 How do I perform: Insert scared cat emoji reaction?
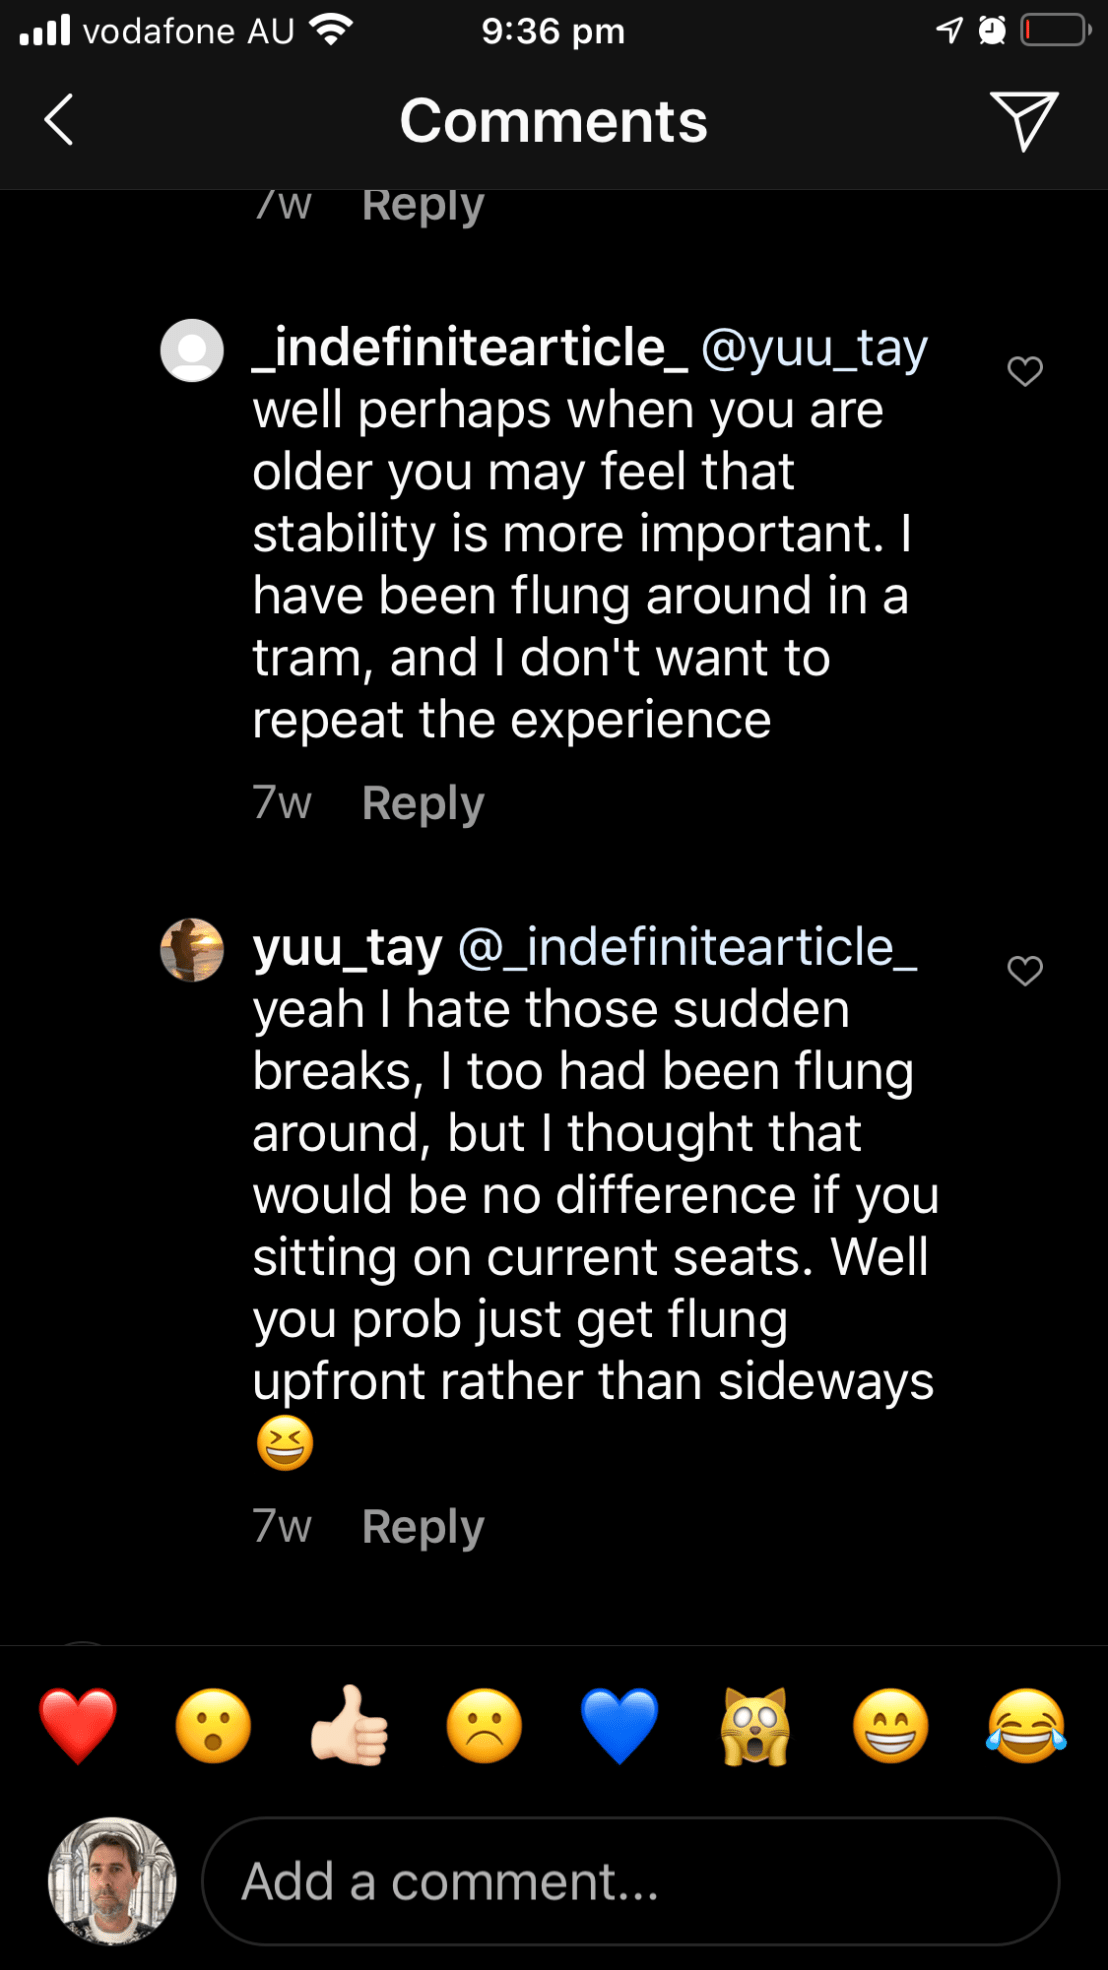[755, 1726]
